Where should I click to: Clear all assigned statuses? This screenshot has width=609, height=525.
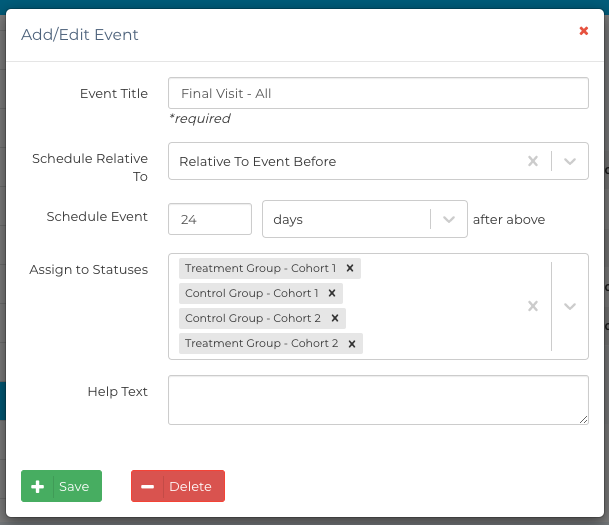[x=533, y=306]
